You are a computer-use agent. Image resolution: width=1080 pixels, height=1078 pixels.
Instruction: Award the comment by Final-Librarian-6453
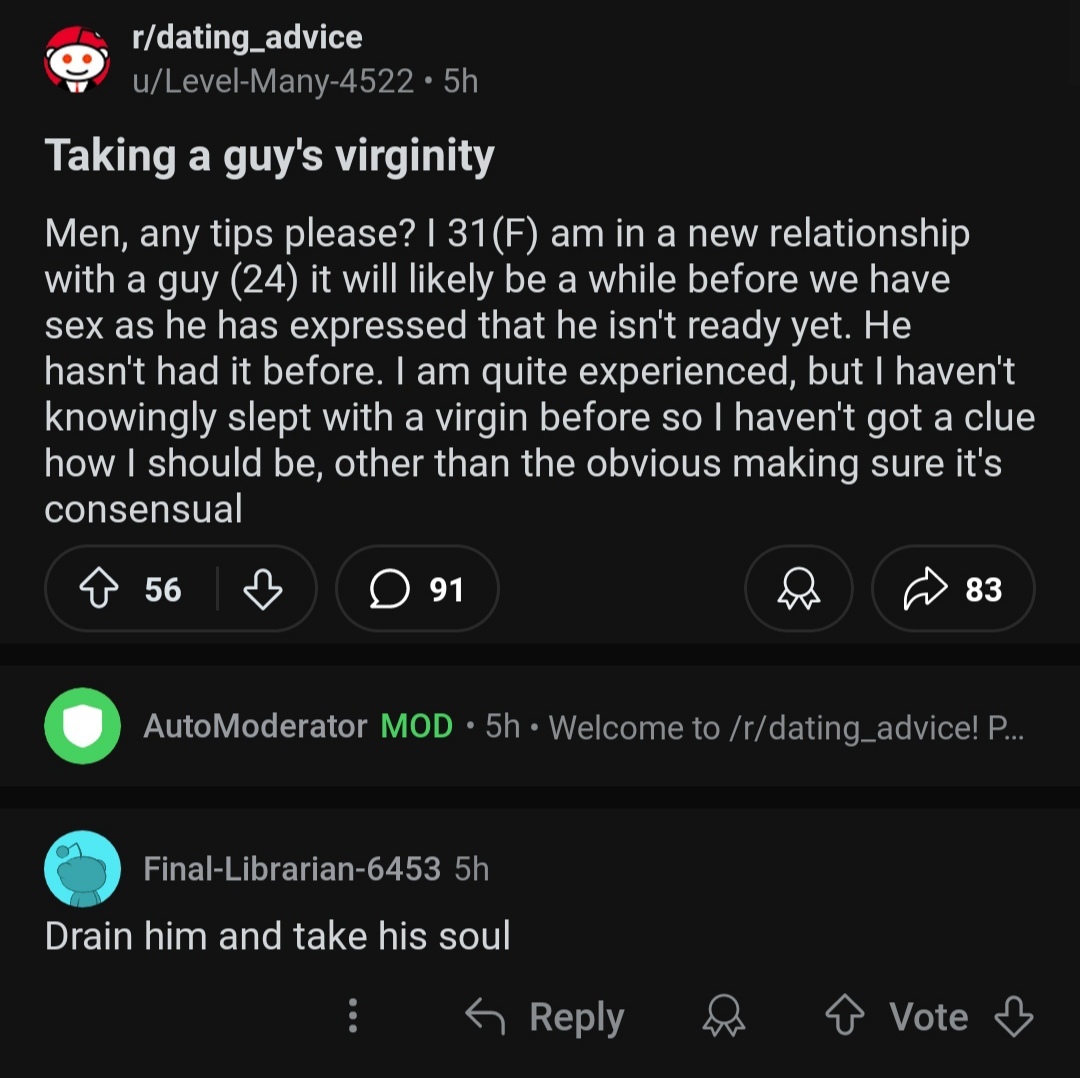click(724, 1017)
